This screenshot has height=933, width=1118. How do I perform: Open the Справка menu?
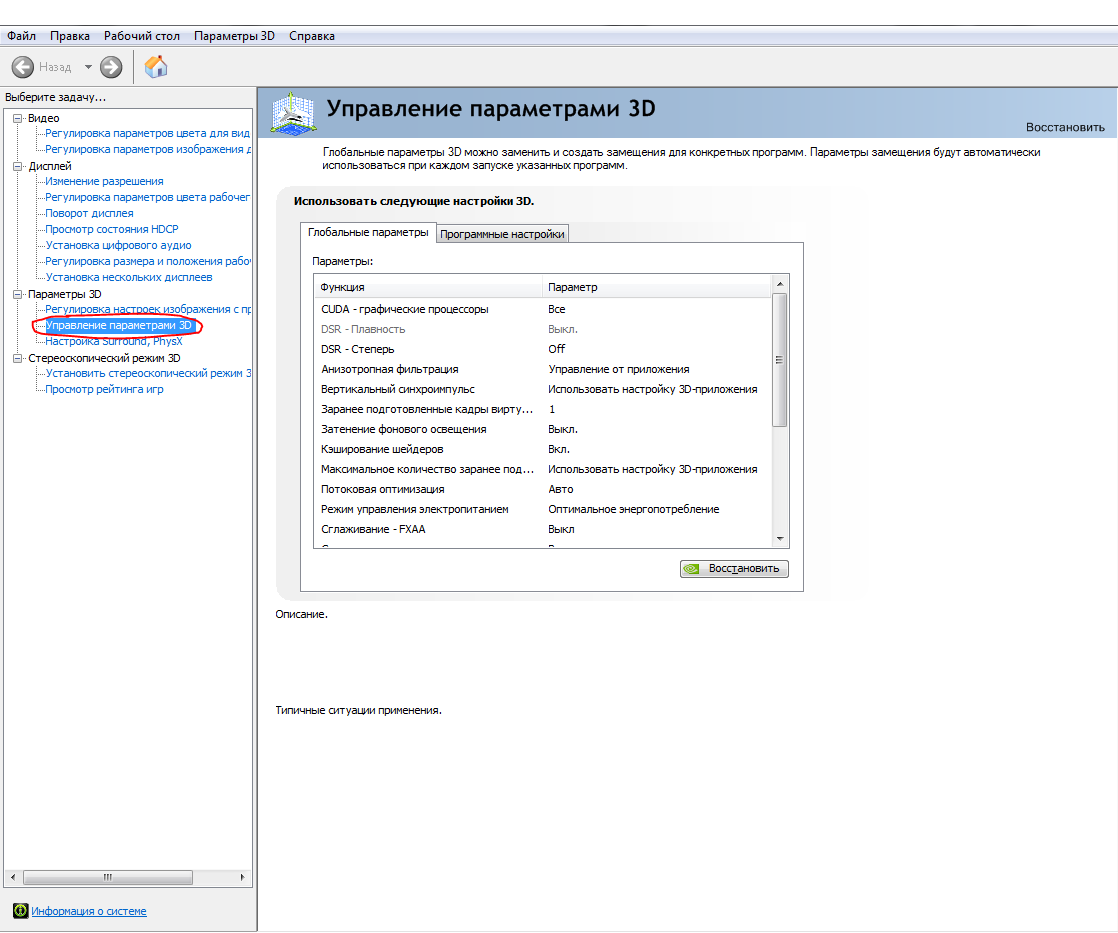(x=312, y=36)
